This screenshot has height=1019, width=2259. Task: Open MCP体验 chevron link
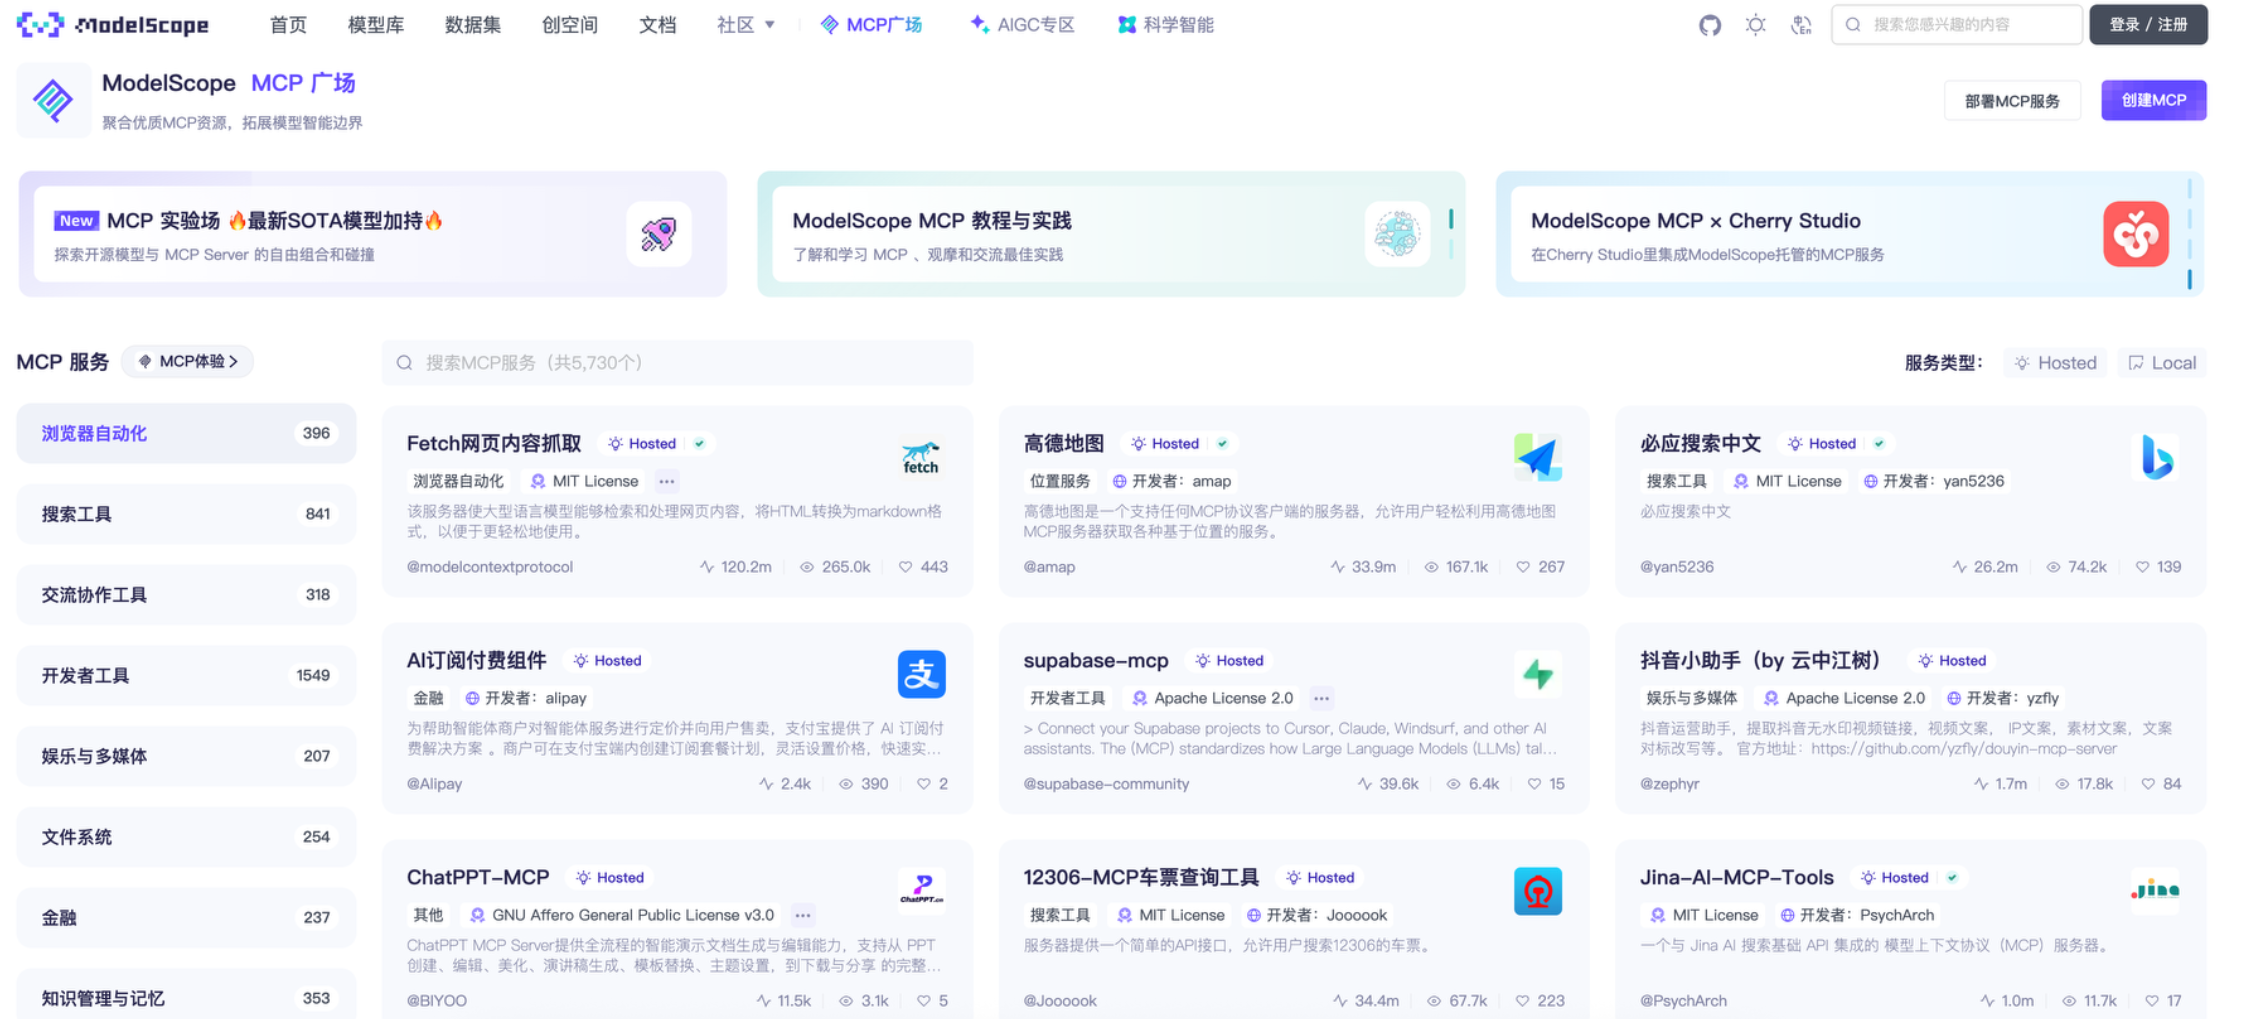click(x=188, y=362)
